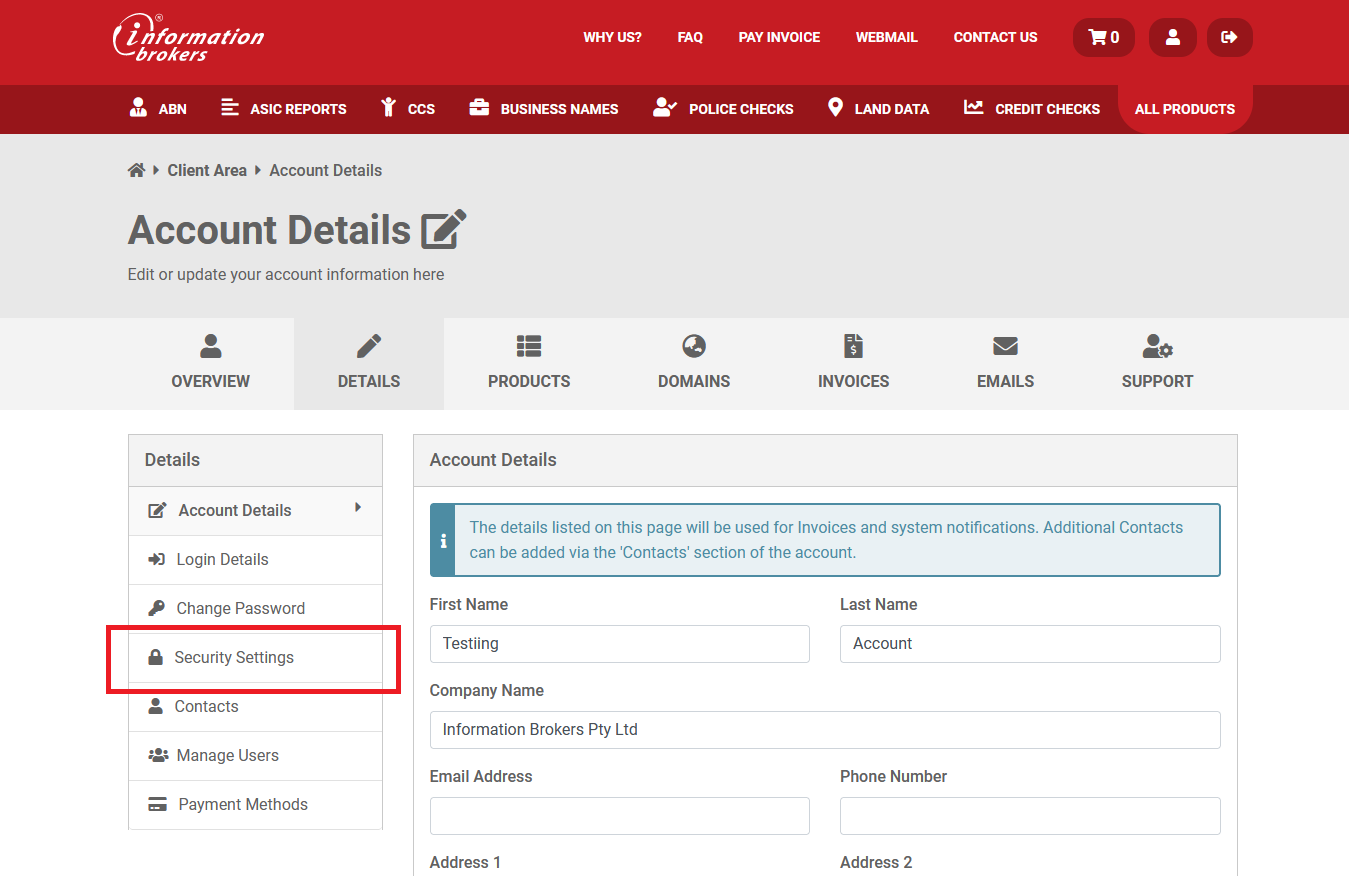Click the CCS figure icon
The height and width of the screenshot is (876, 1349).
(389, 107)
